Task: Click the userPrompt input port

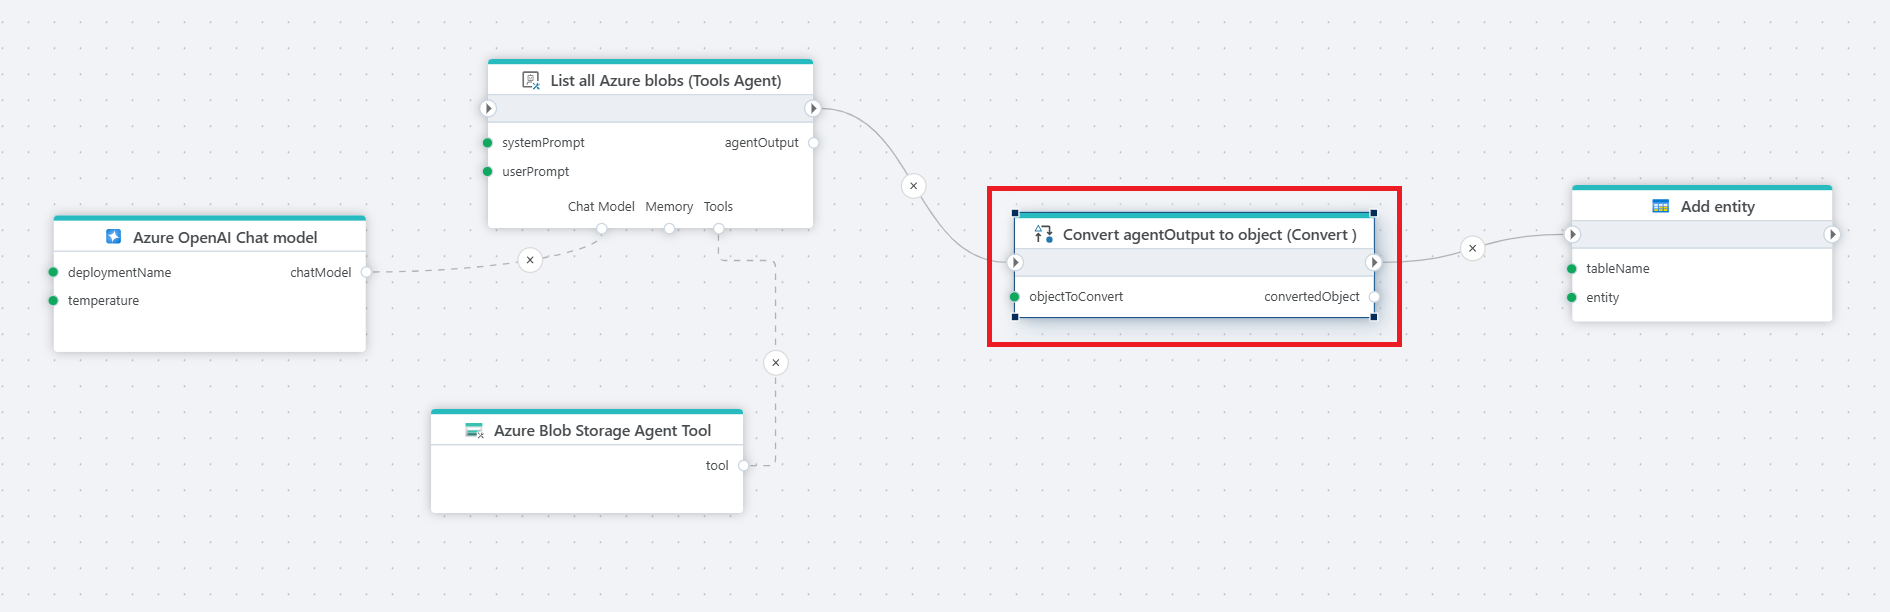Action: click(x=488, y=172)
